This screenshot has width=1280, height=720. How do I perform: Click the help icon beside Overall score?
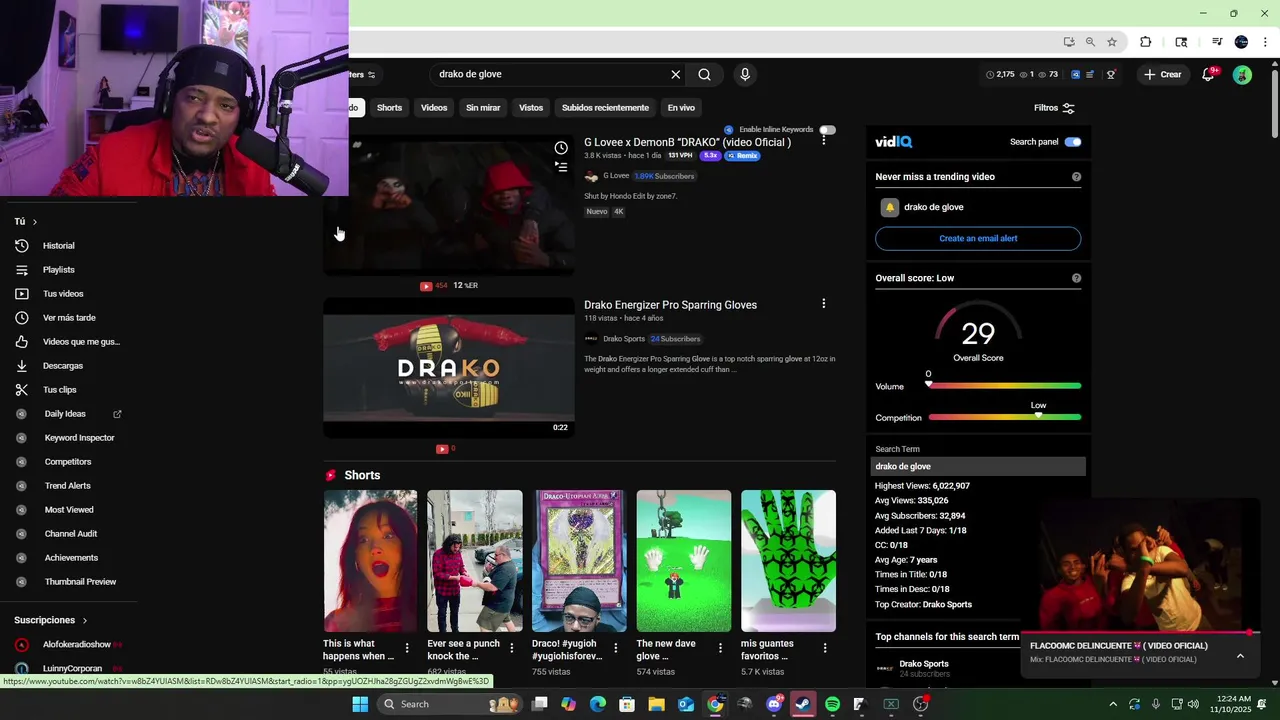pyautogui.click(x=1076, y=278)
